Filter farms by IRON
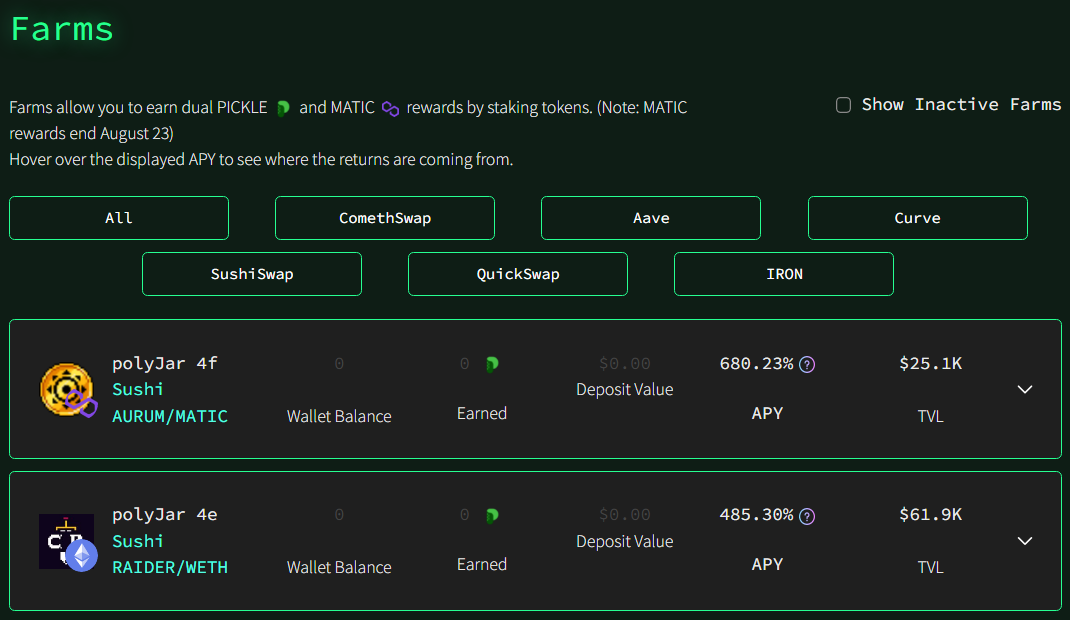 [x=784, y=274]
